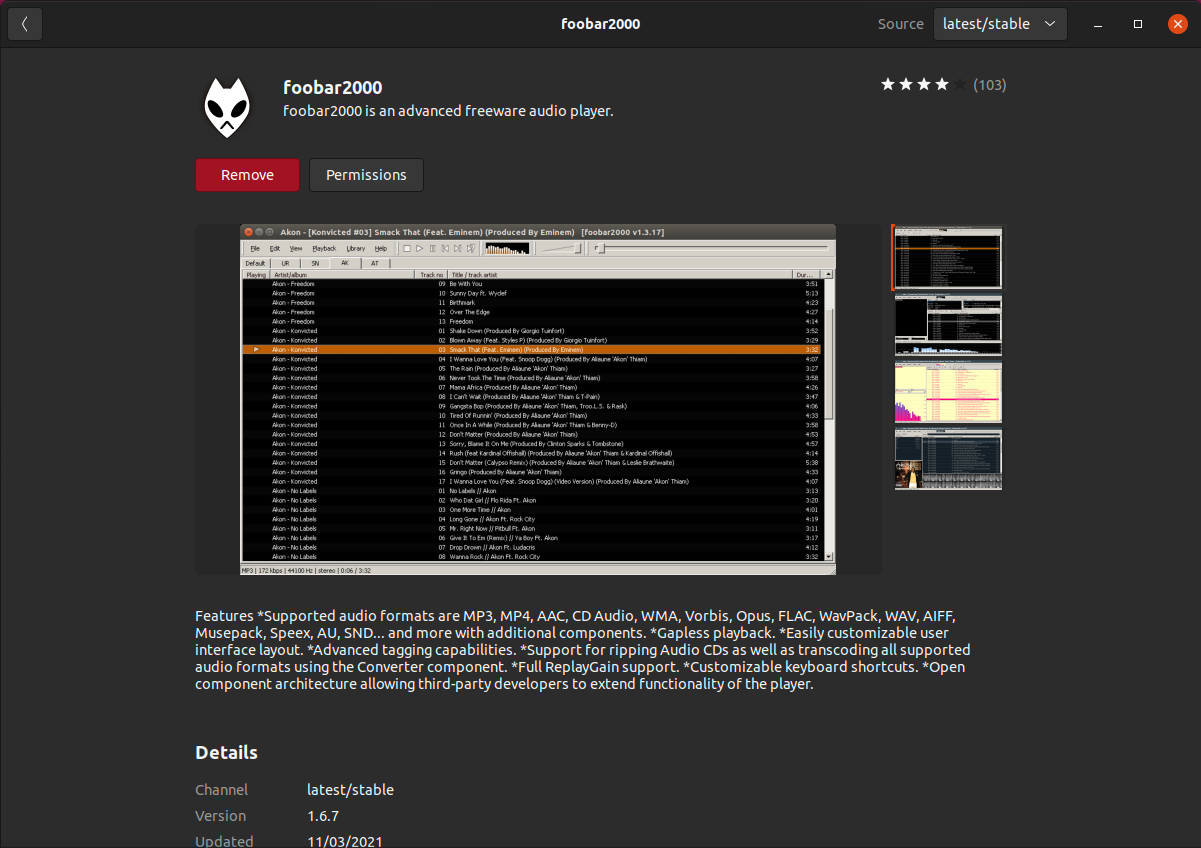Viewport: 1201px width, 848px height.
Task: Click the Updated date 11/03/2021
Action: click(345, 842)
